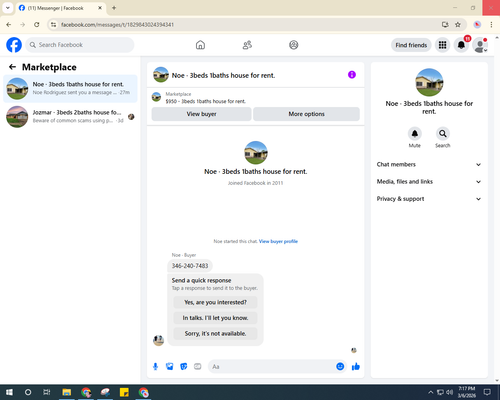The width and height of the screenshot is (500, 400).
Task: Click the $950 listing title under Marketplace
Action: (x=206, y=101)
